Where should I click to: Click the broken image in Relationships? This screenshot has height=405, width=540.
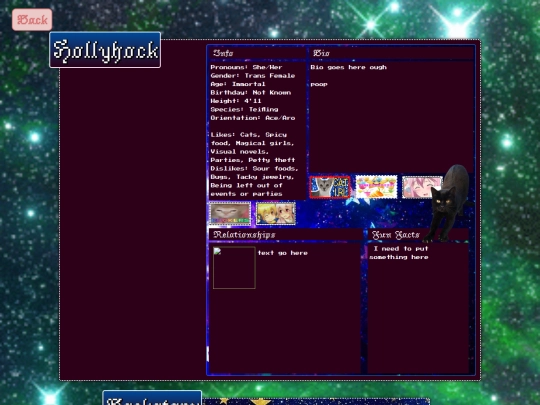(234, 268)
